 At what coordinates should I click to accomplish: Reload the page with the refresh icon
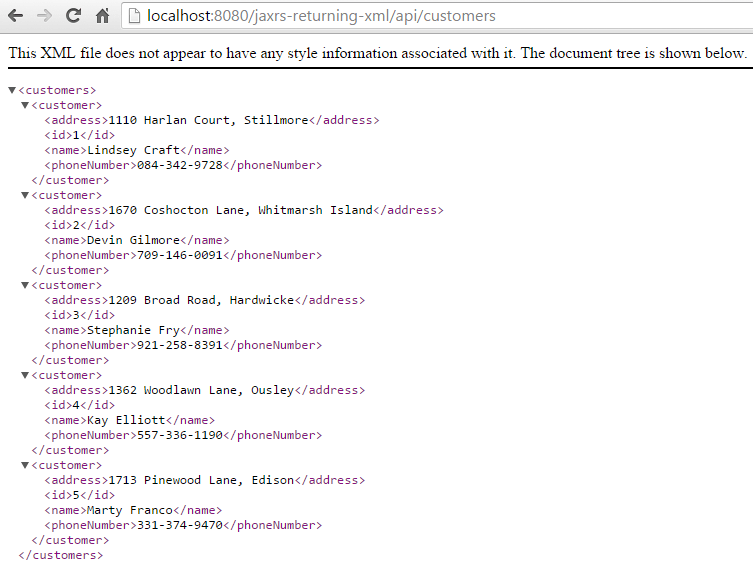73,16
